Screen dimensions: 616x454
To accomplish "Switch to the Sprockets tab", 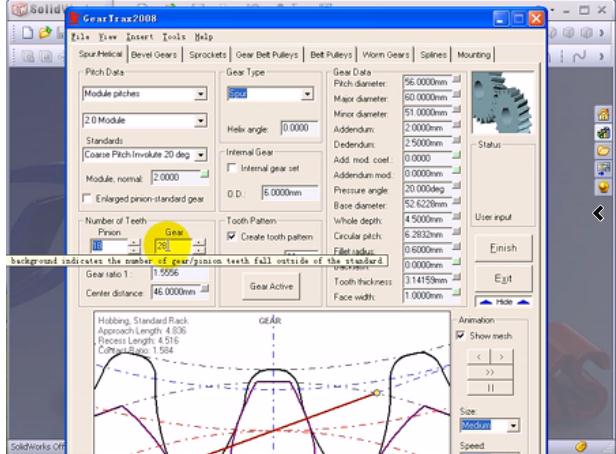I will coord(208,55).
